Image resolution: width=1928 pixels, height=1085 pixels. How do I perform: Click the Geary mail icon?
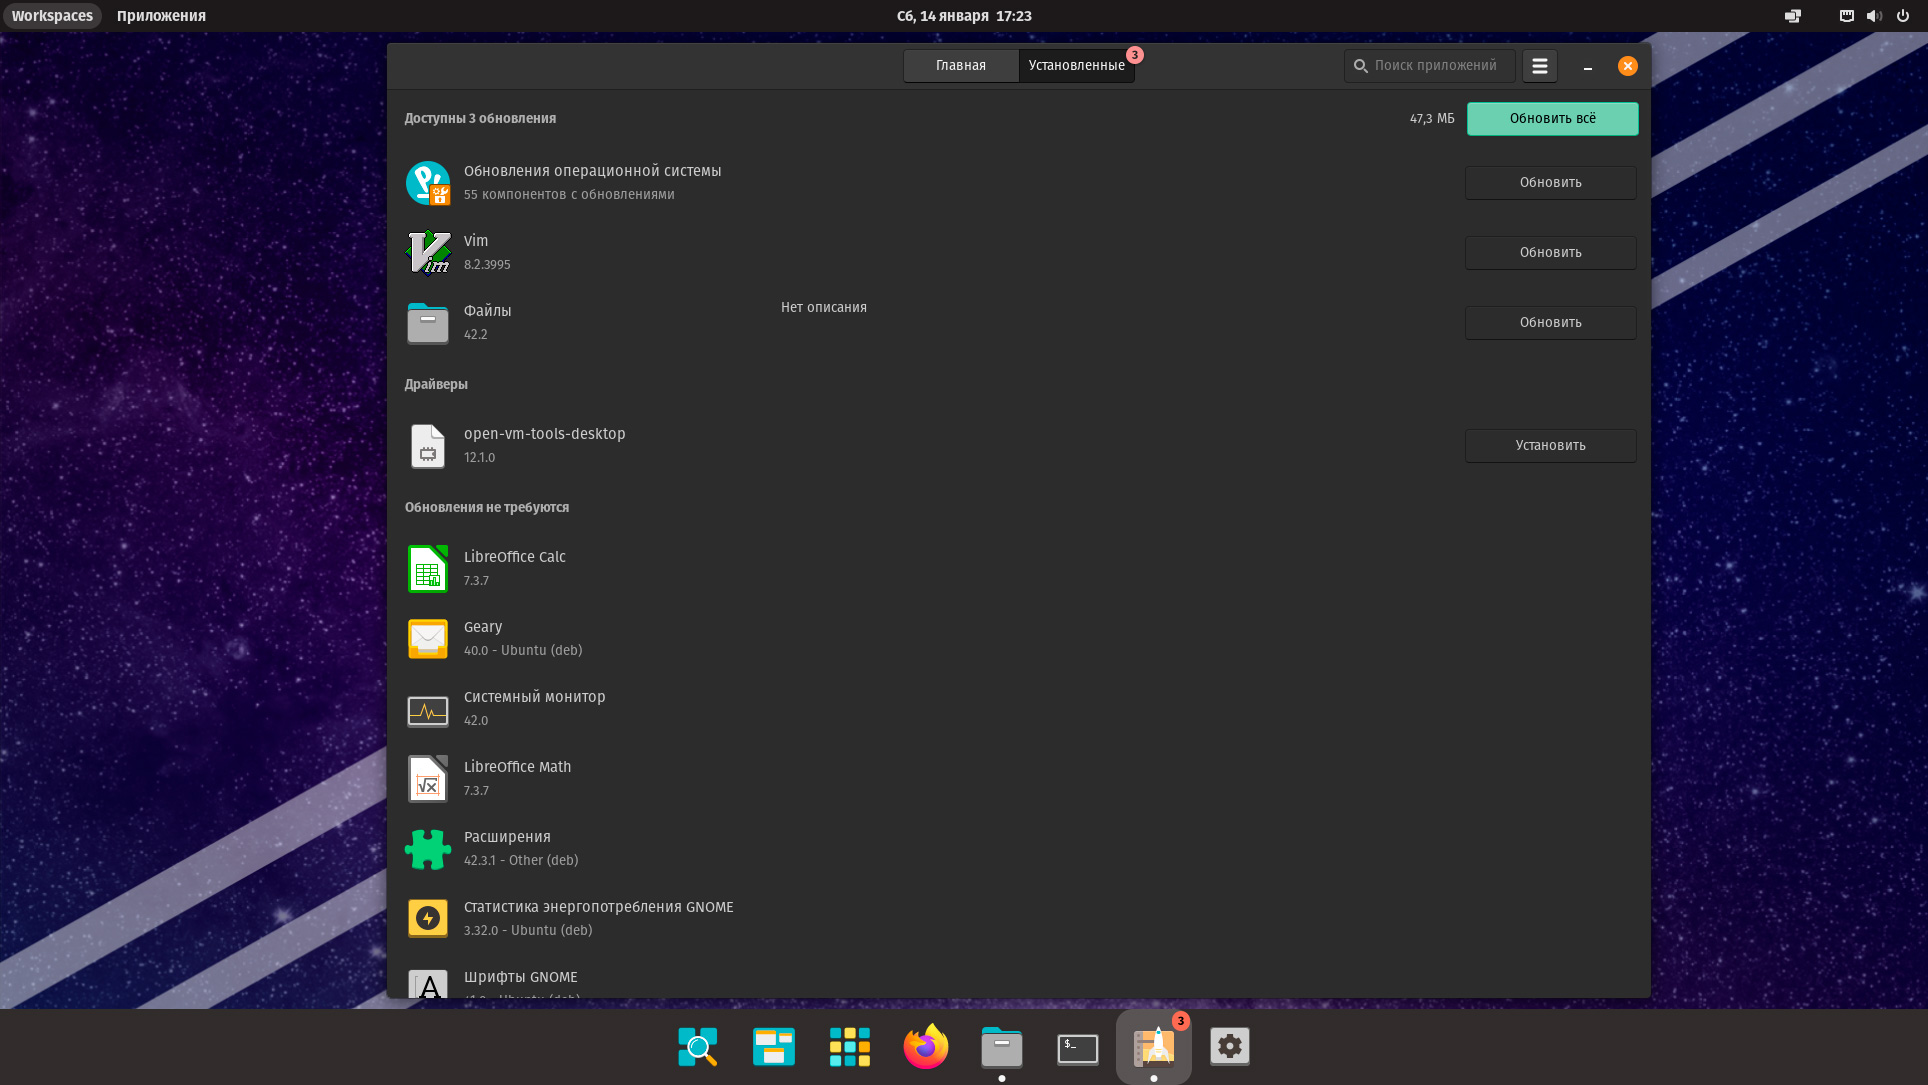pyautogui.click(x=428, y=638)
